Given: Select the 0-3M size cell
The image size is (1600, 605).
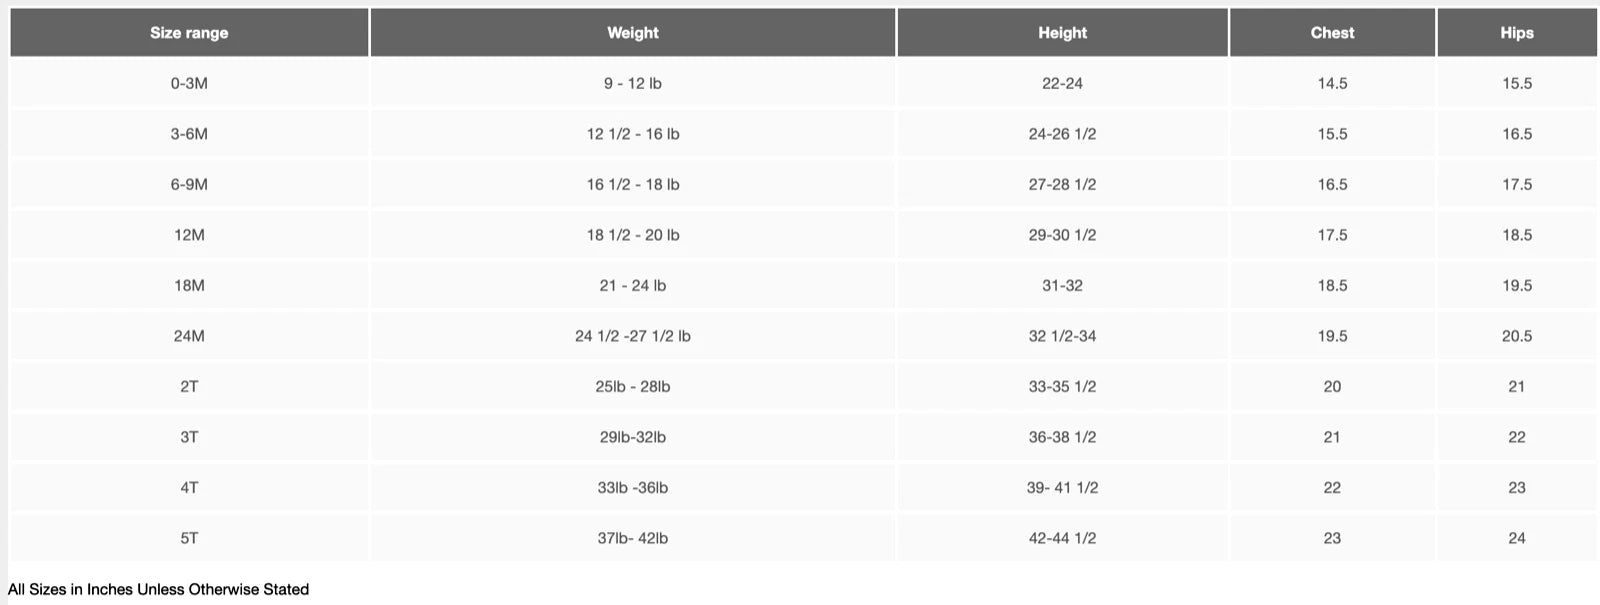Looking at the screenshot, I should 189,84.
